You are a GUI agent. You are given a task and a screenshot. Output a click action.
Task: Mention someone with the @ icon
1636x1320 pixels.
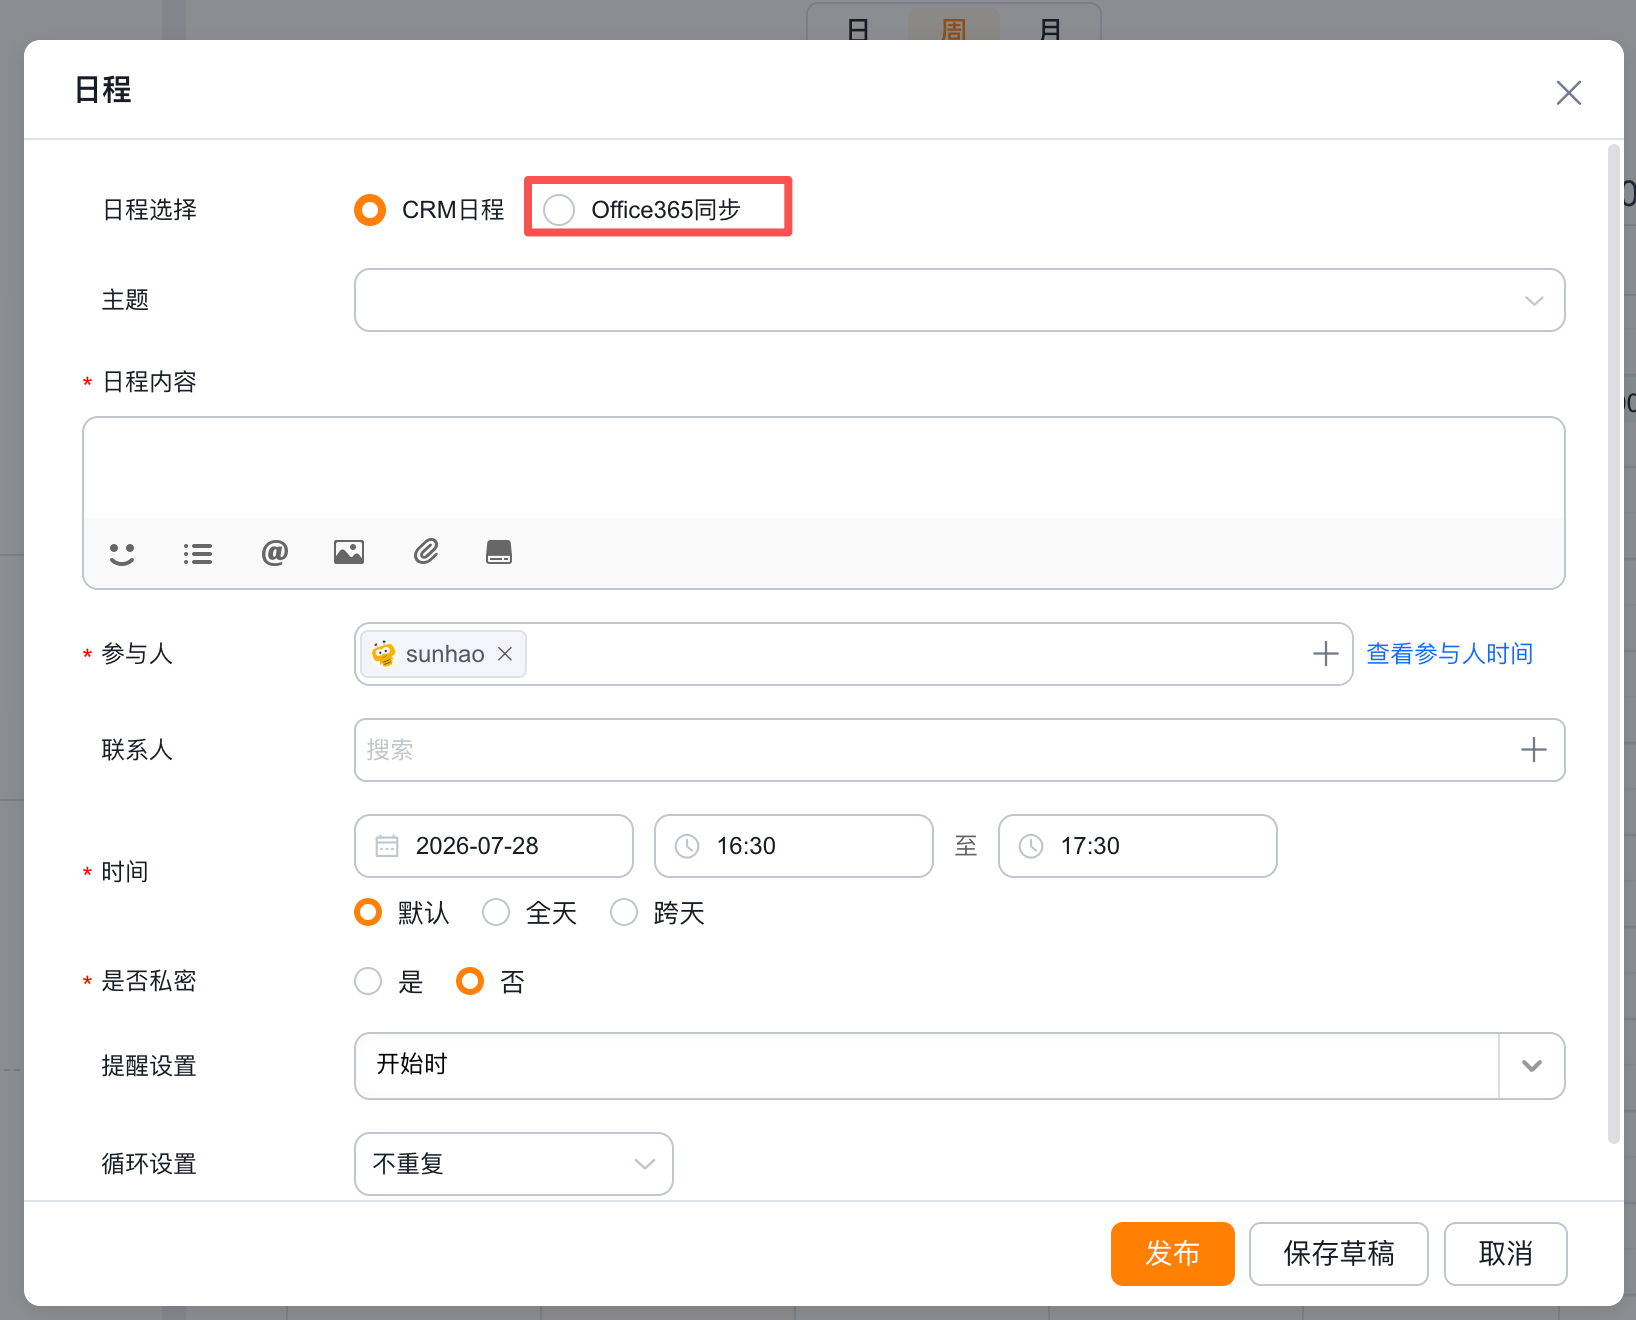[x=274, y=552]
